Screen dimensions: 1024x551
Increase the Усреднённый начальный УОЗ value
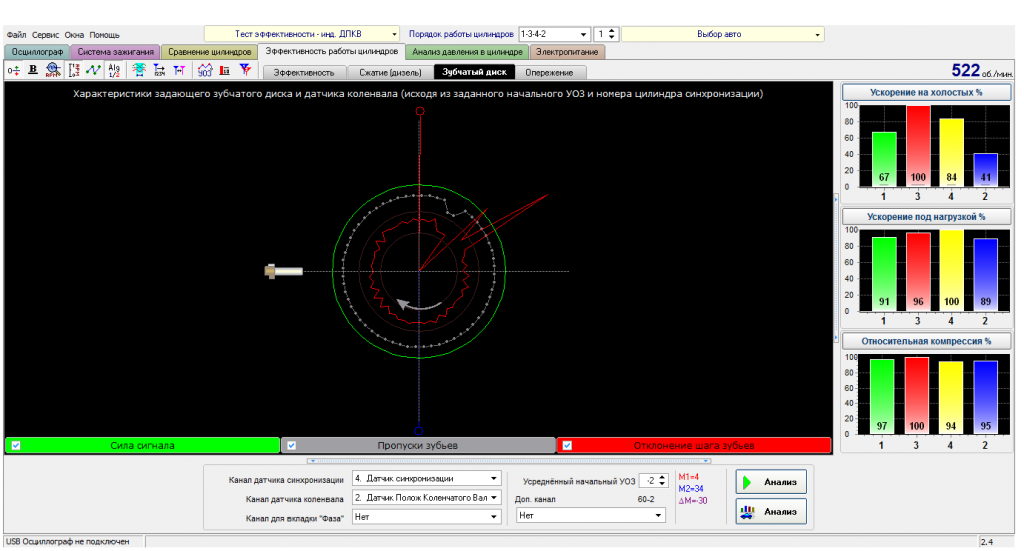(x=662, y=477)
